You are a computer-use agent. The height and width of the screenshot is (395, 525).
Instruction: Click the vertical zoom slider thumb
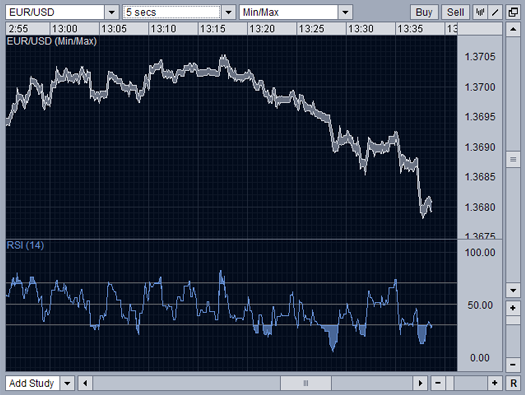point(513,321)
